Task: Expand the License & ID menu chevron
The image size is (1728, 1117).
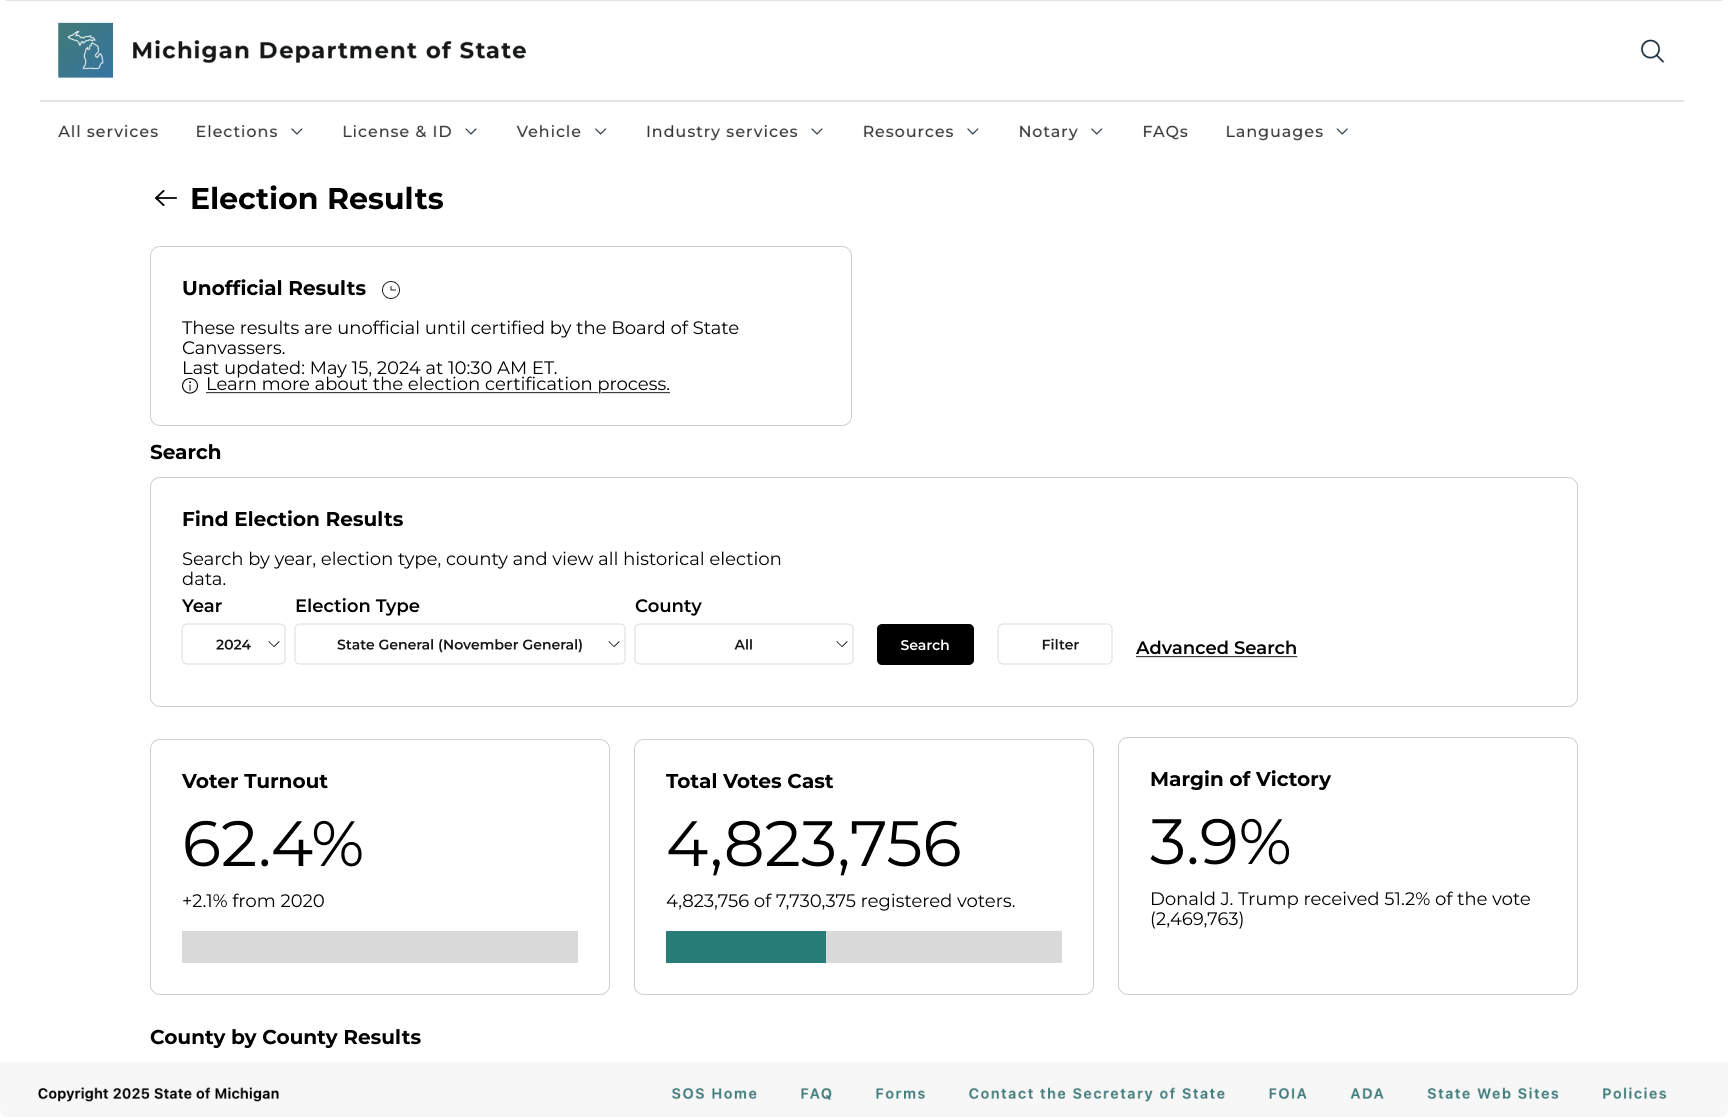Action: (x=471, y=132)
